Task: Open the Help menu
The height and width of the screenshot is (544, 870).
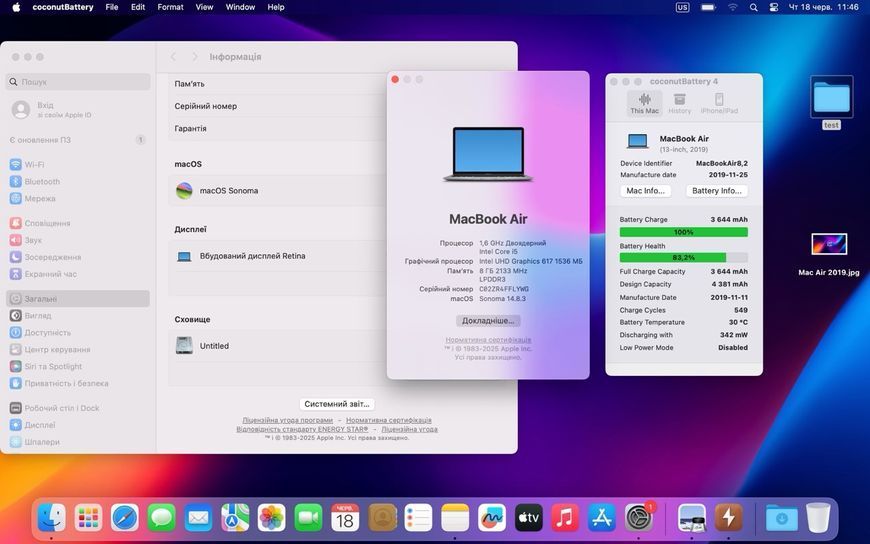Action: pos(276,7)
